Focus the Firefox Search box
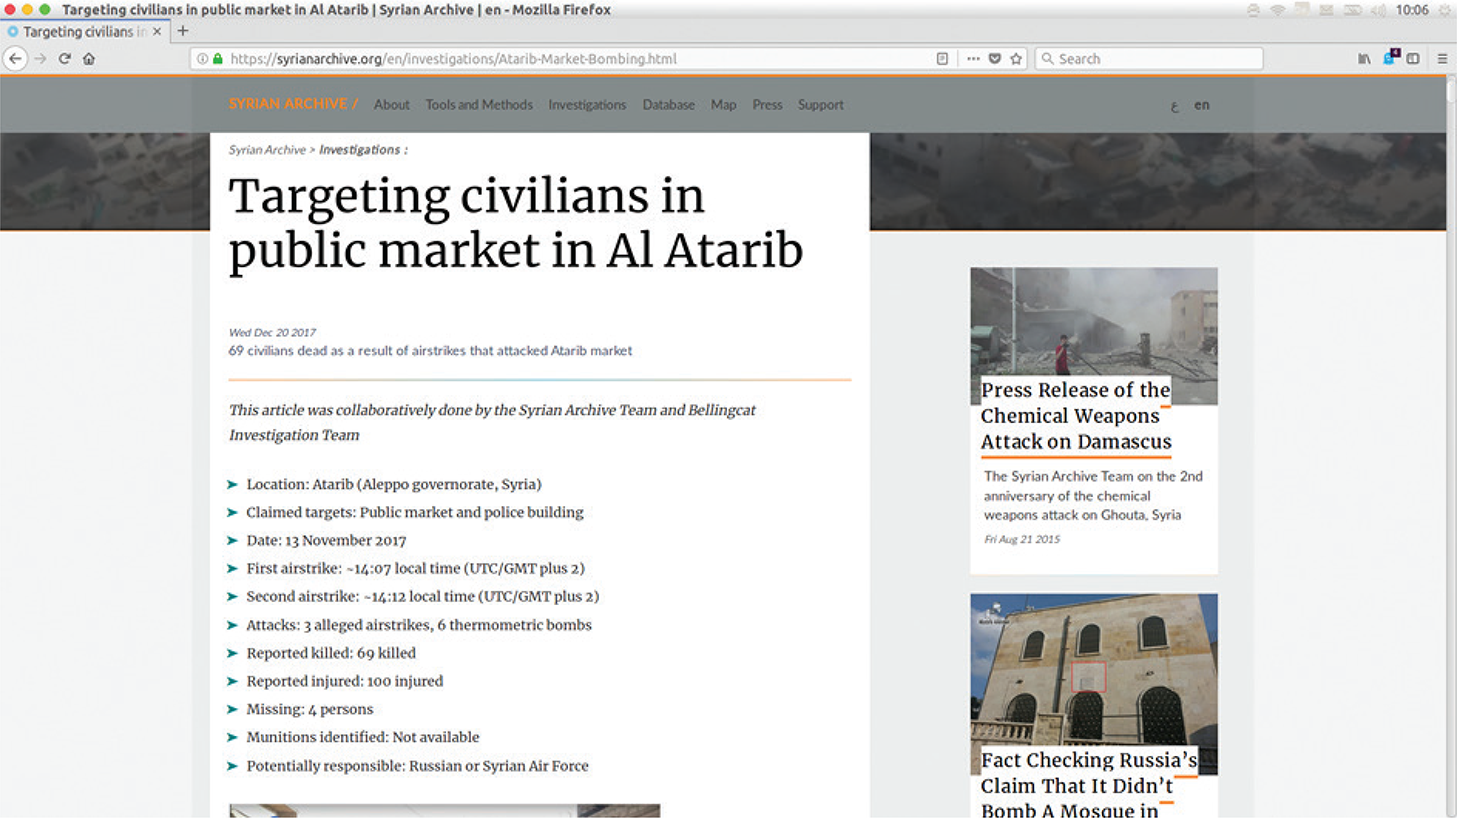Screen dimensions: 1457x818 1149,59
